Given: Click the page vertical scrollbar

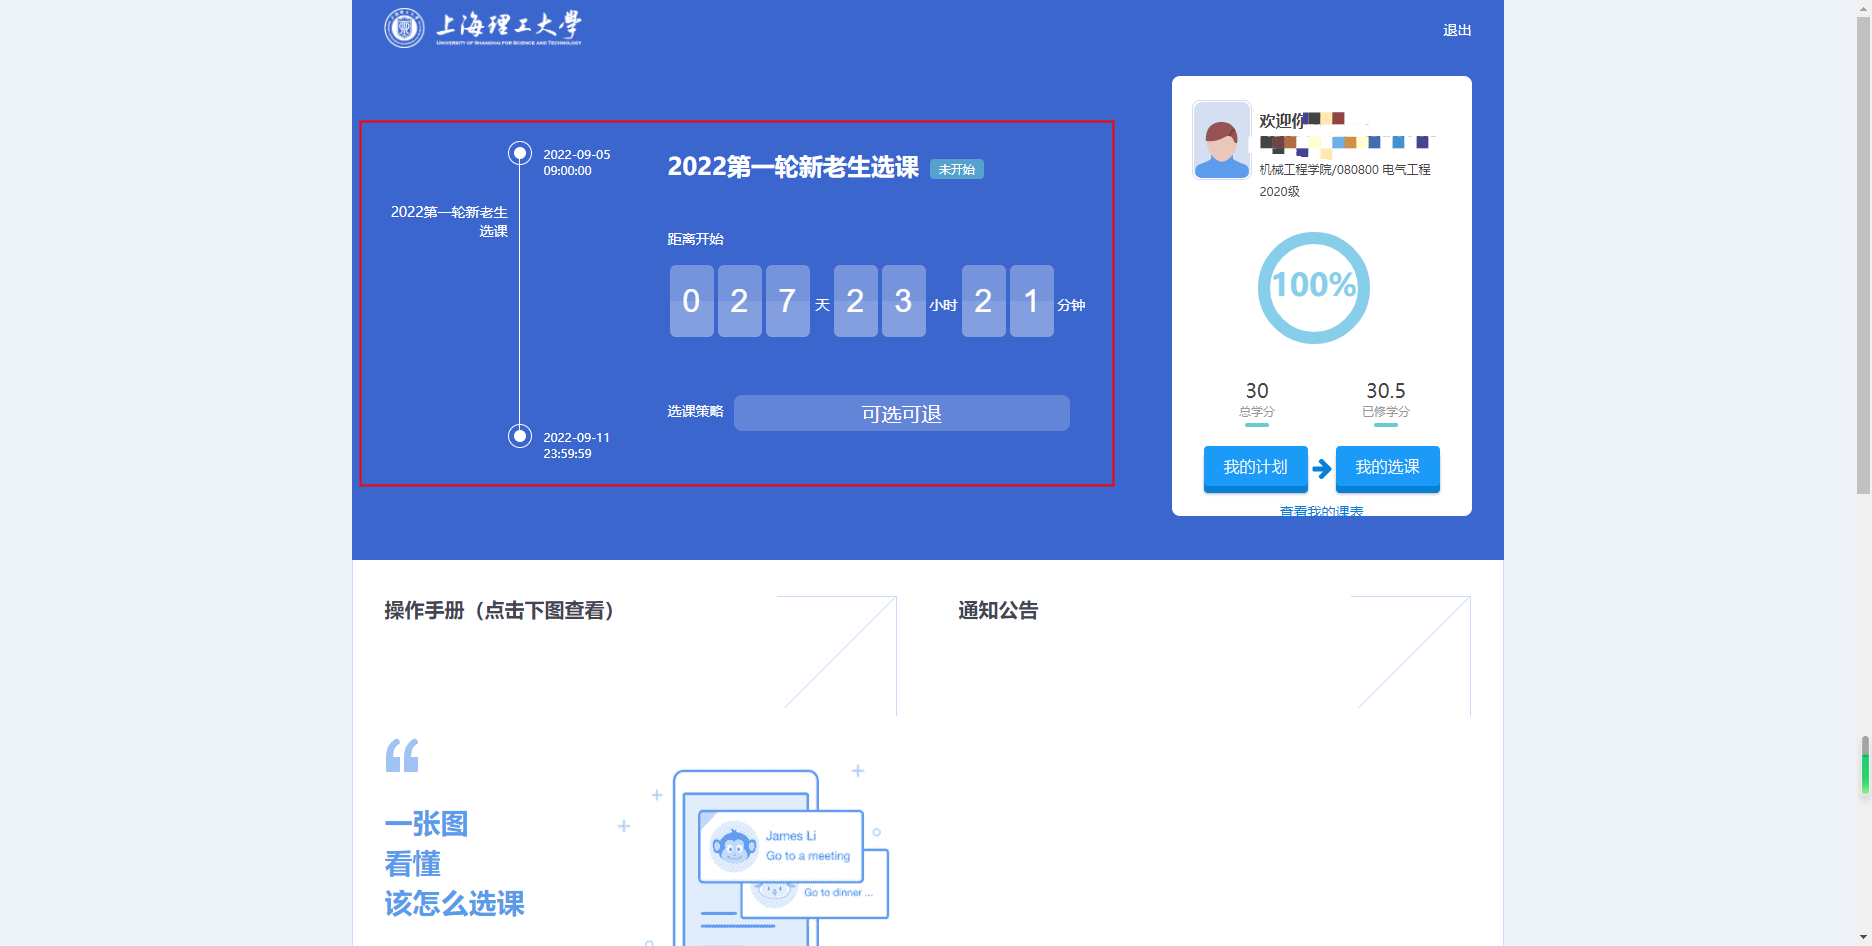Looking at the screenshot, I should click(x=1863, y=250).
